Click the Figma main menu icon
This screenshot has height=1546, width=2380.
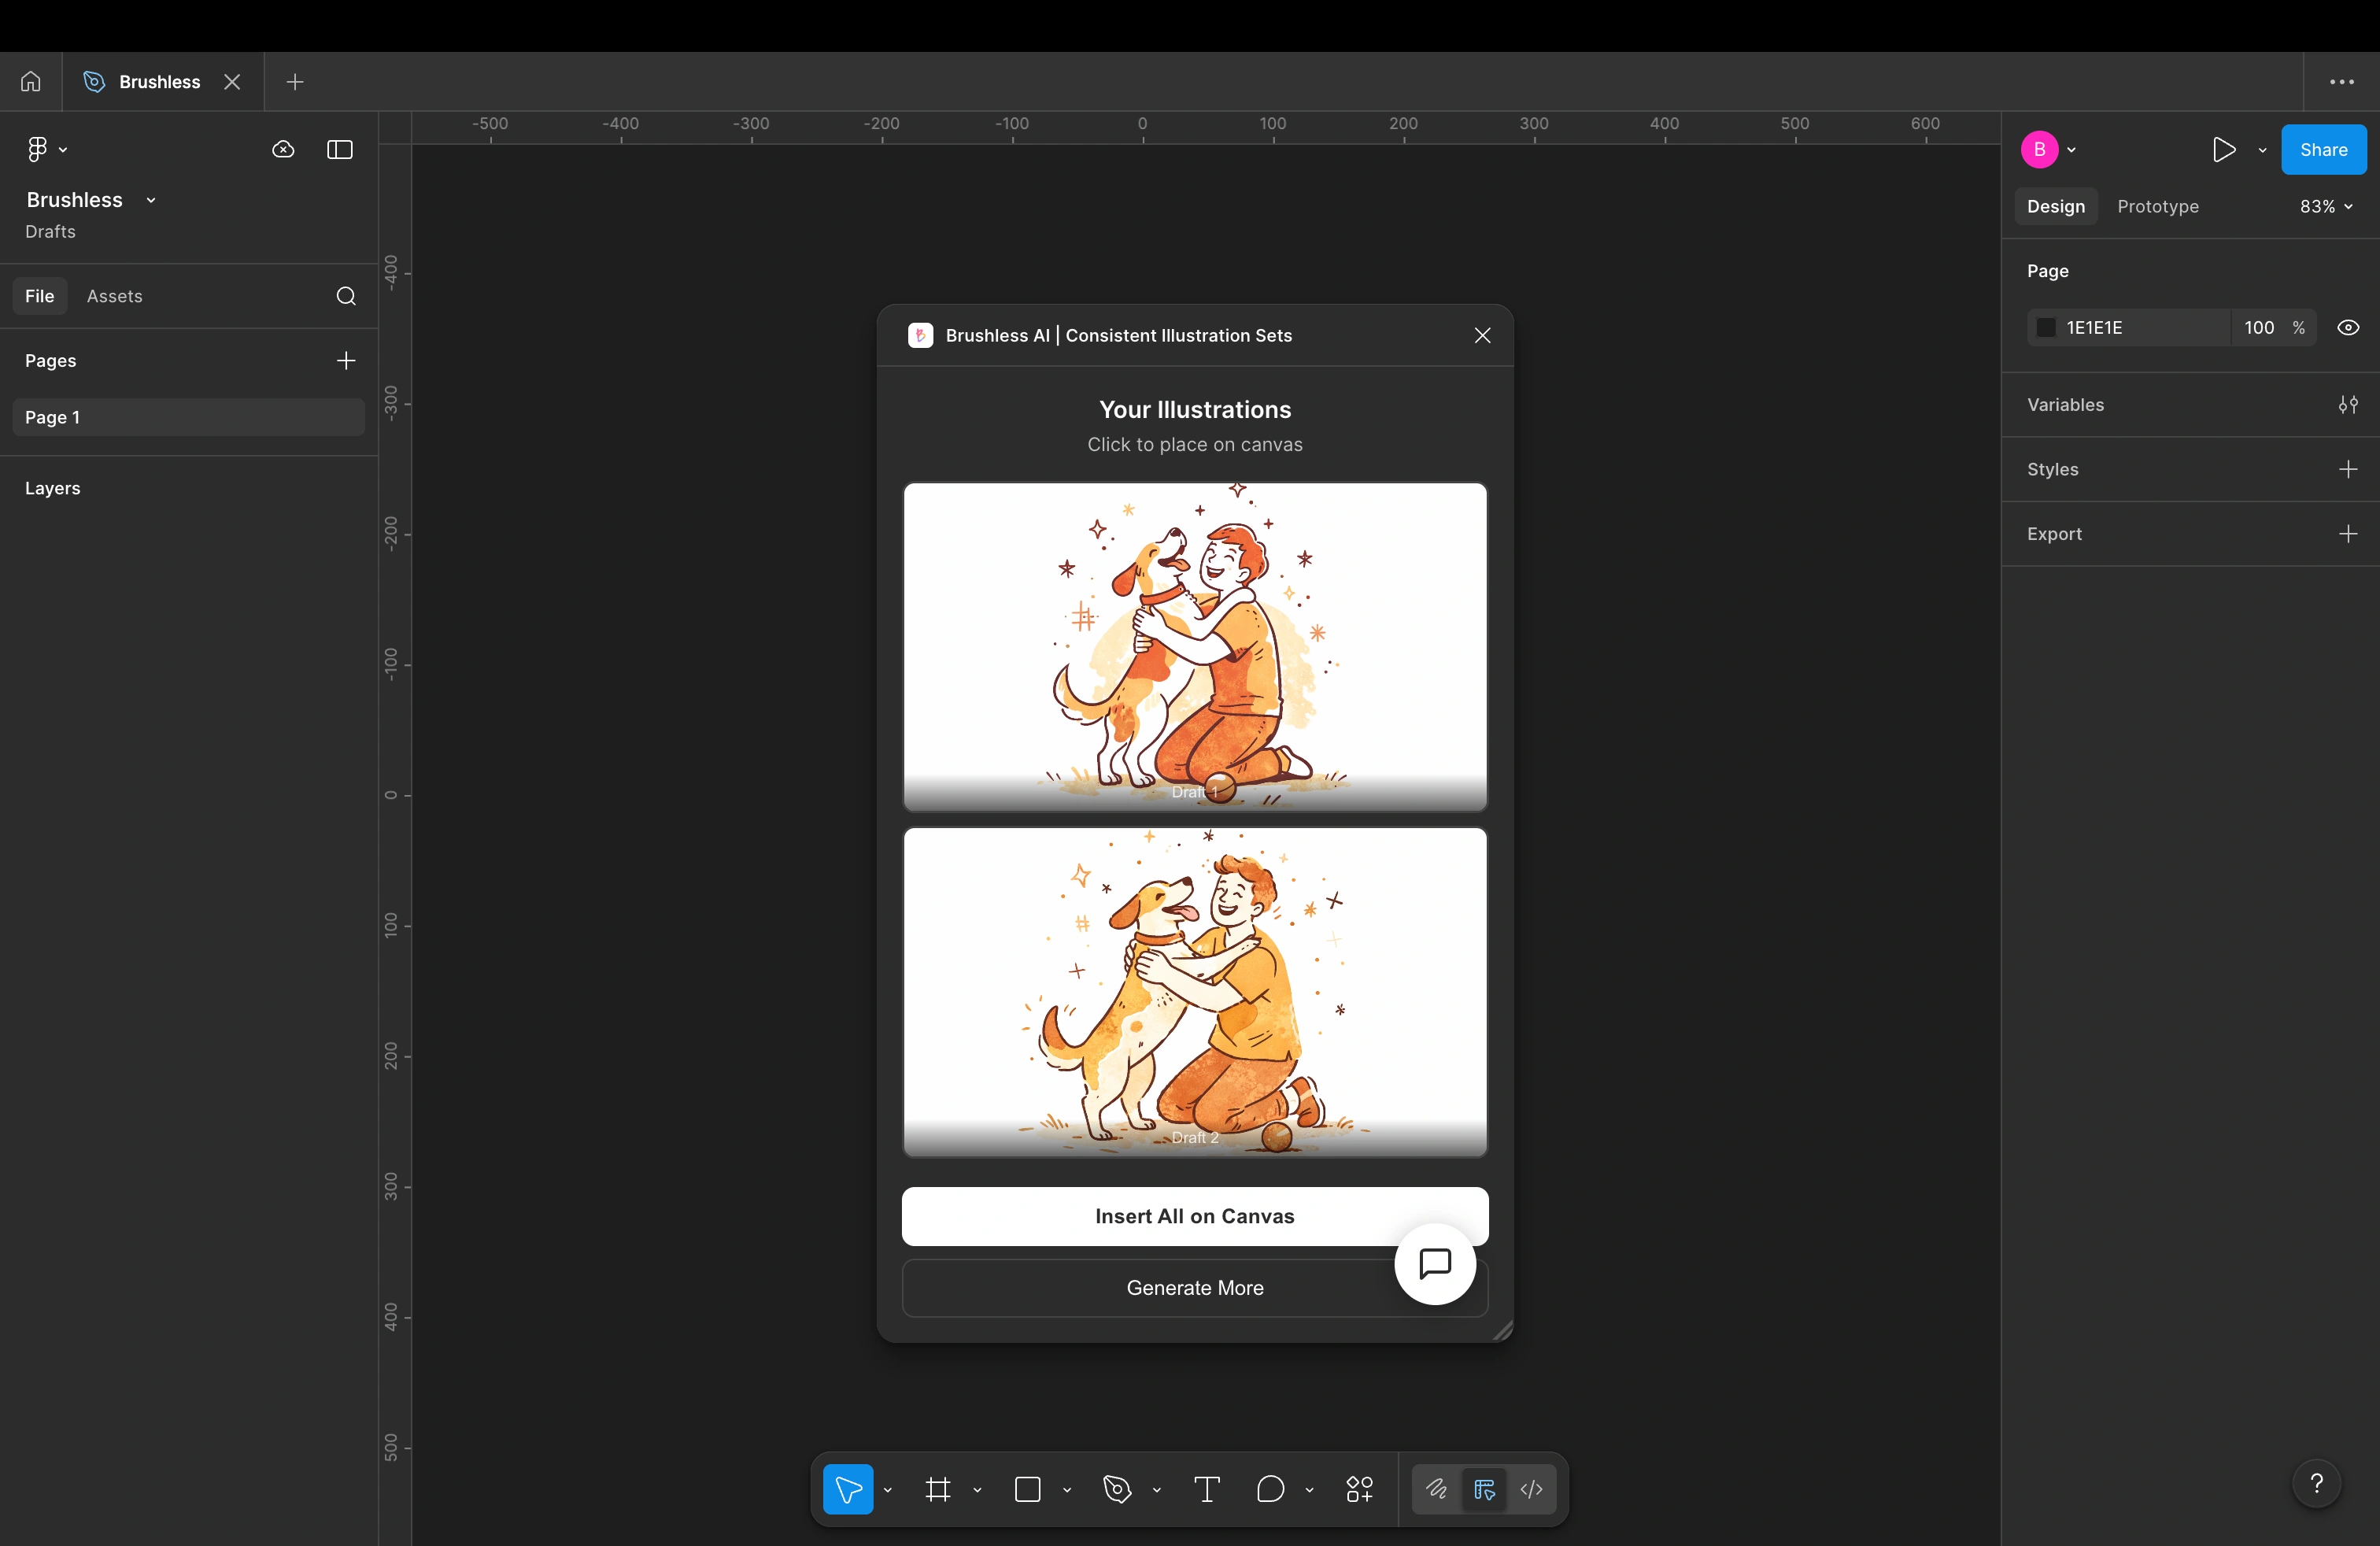tap(37, 149)
